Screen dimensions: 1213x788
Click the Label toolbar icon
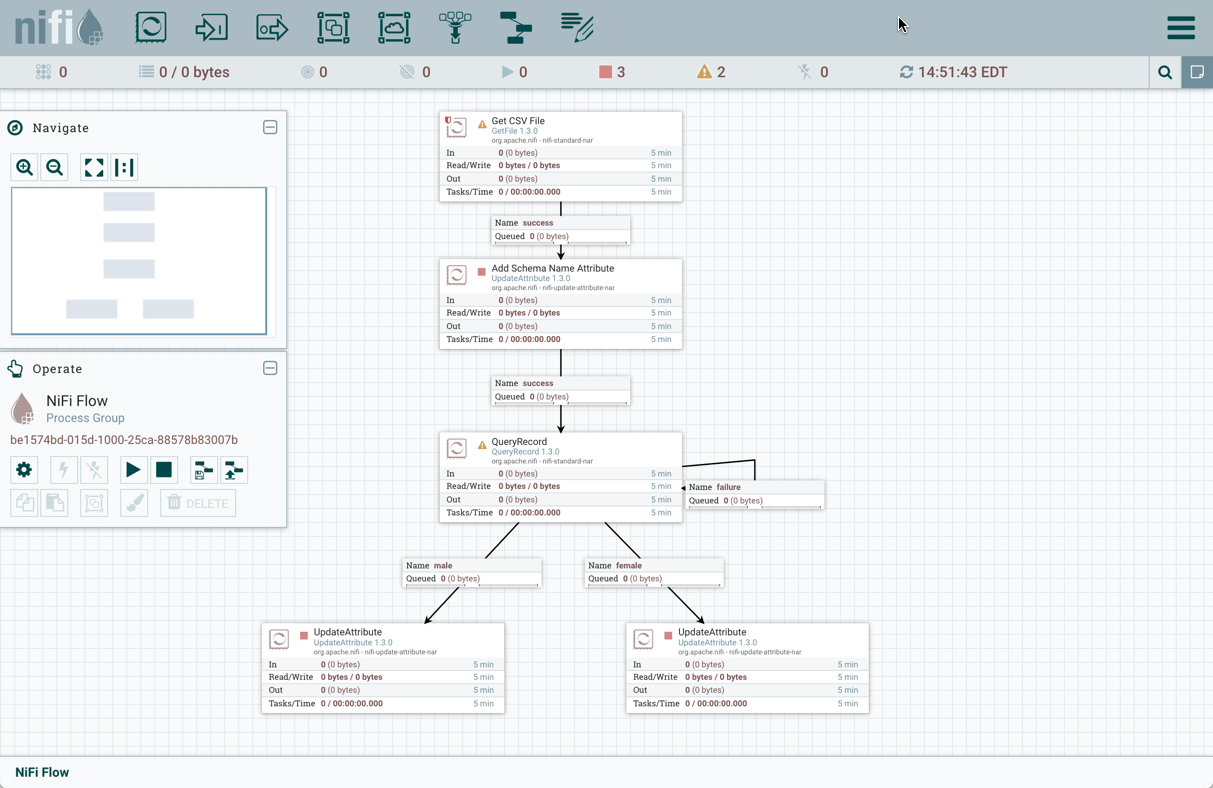577,27
